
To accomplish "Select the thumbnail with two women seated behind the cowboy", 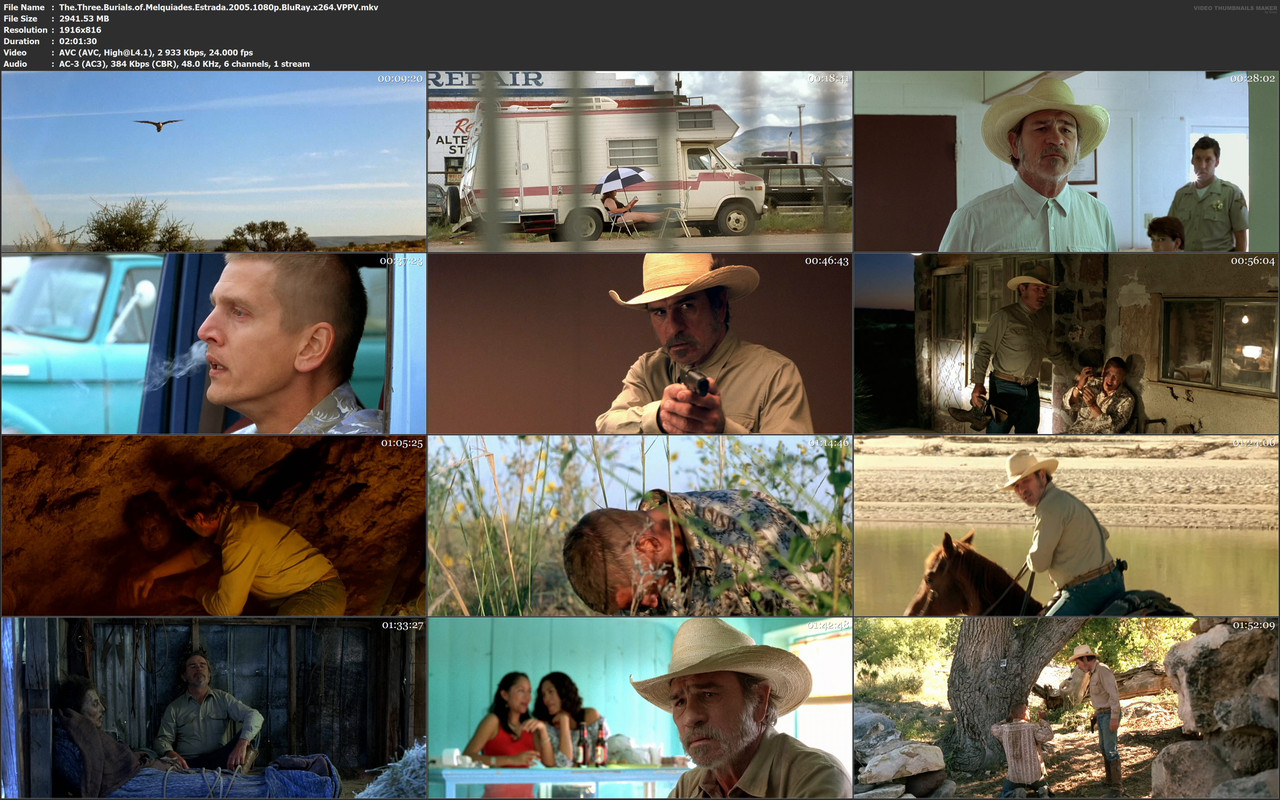I will [x=640, y=707].
